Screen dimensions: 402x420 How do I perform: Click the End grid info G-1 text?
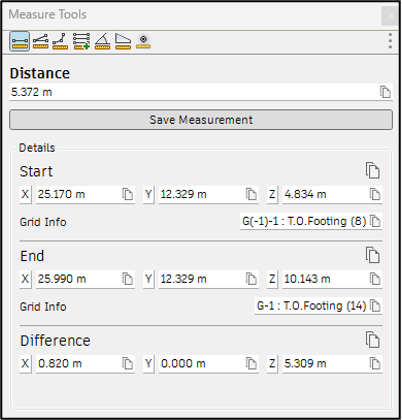pos(311,306)
